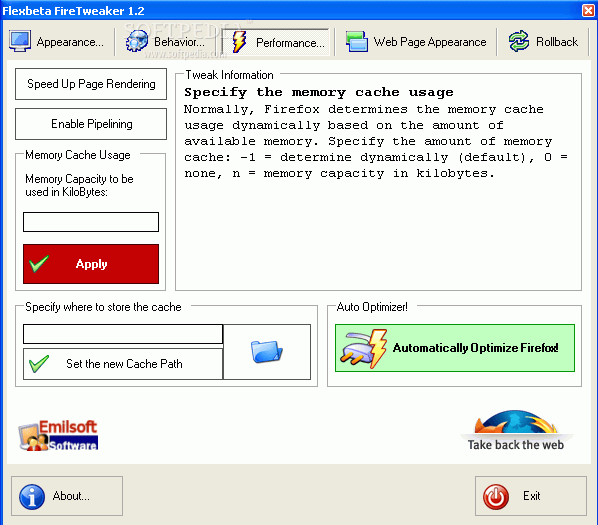The width and height of the screenshot is (598, 525).
Task: Switch to the Behavior tab
Action: 166,42
